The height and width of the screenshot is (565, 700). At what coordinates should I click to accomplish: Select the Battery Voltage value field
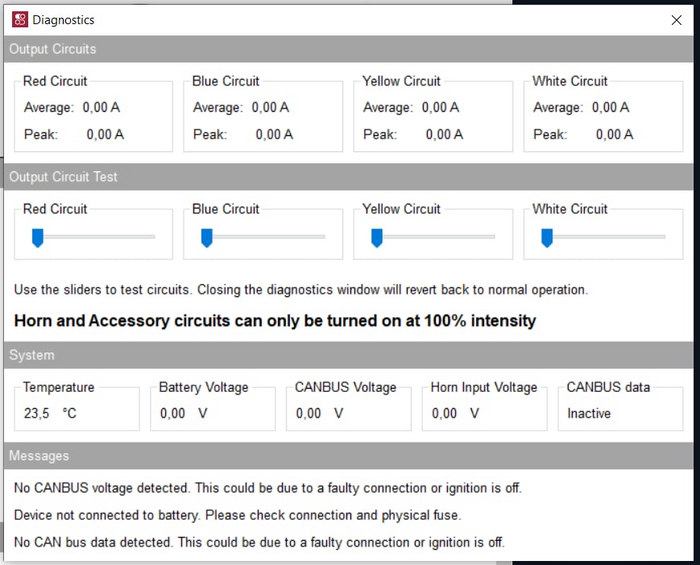pyautogui.click(x=183, y=413)
